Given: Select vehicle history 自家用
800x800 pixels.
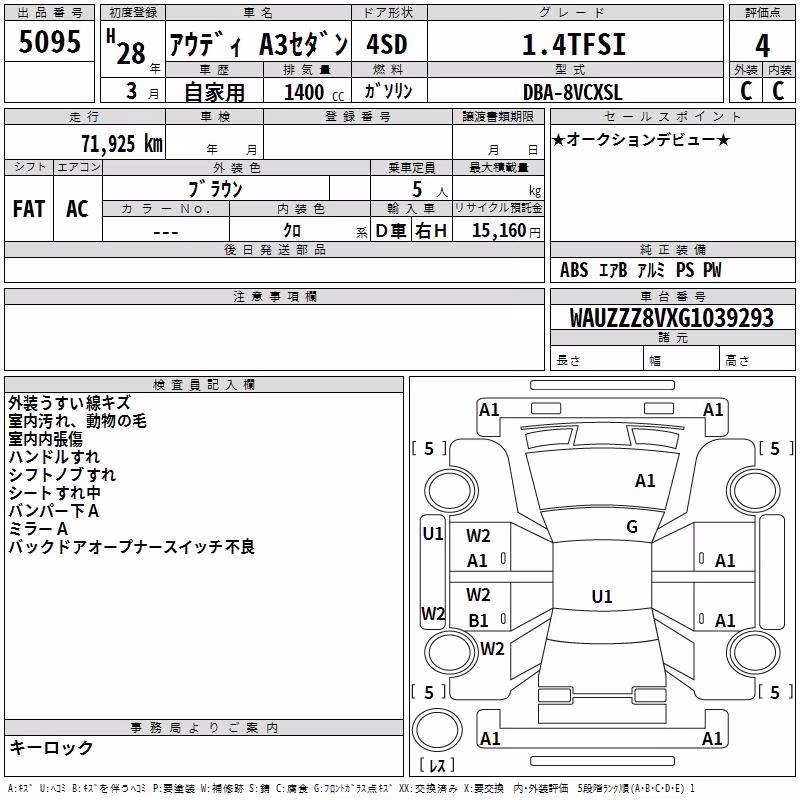Looking at the screenshot, I should [214, 92].
